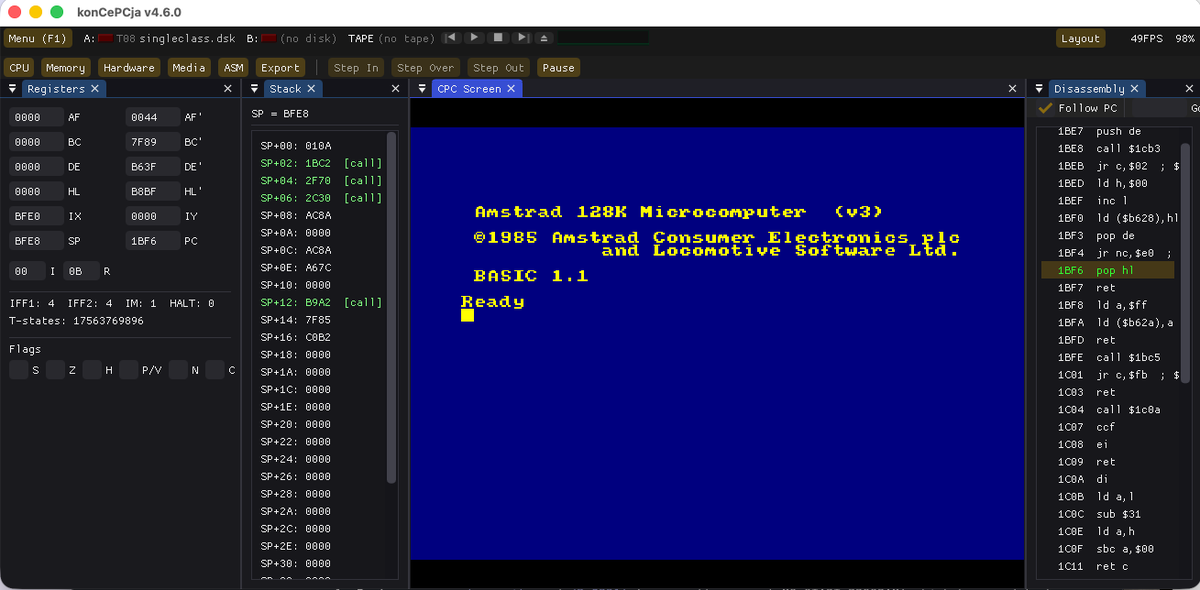Open the Layout button
This screenshot has height=590, width=1200.
click(1080, 38)
